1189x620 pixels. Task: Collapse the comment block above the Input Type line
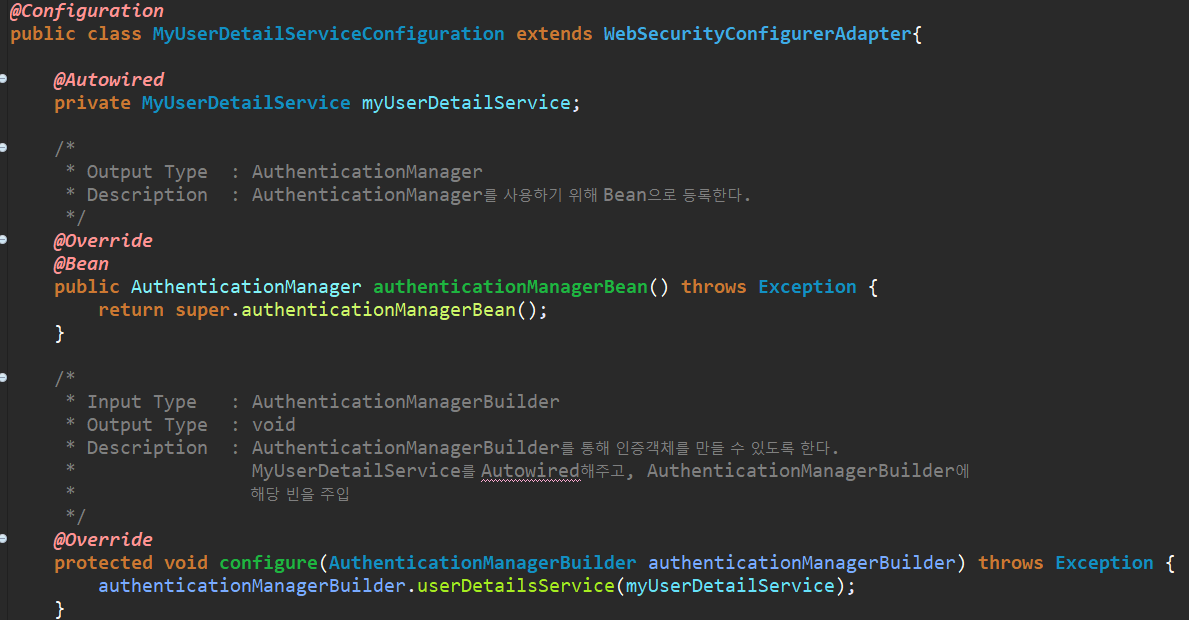[x=3, y=377]
